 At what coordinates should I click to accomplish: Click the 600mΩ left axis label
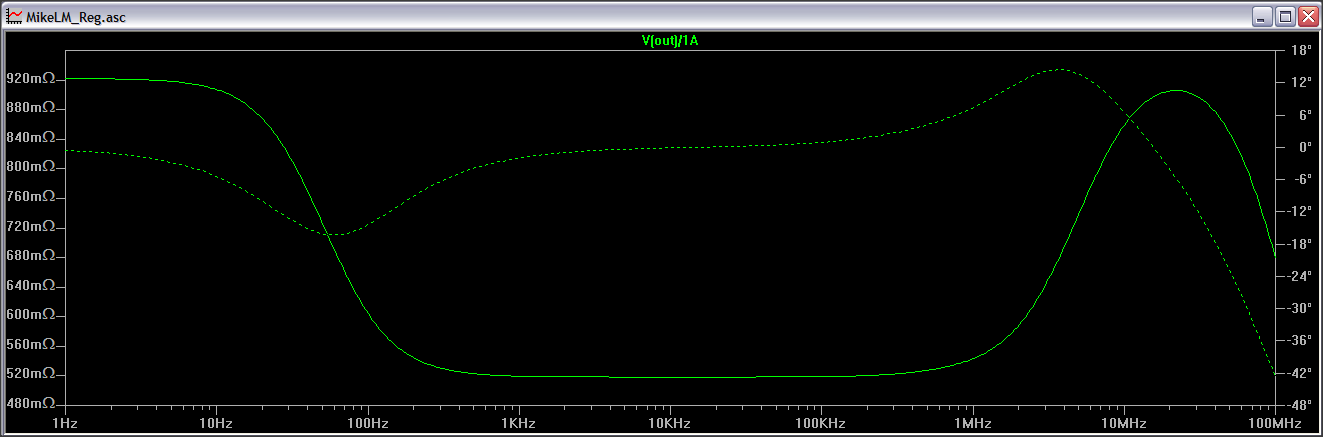[29, 315]
